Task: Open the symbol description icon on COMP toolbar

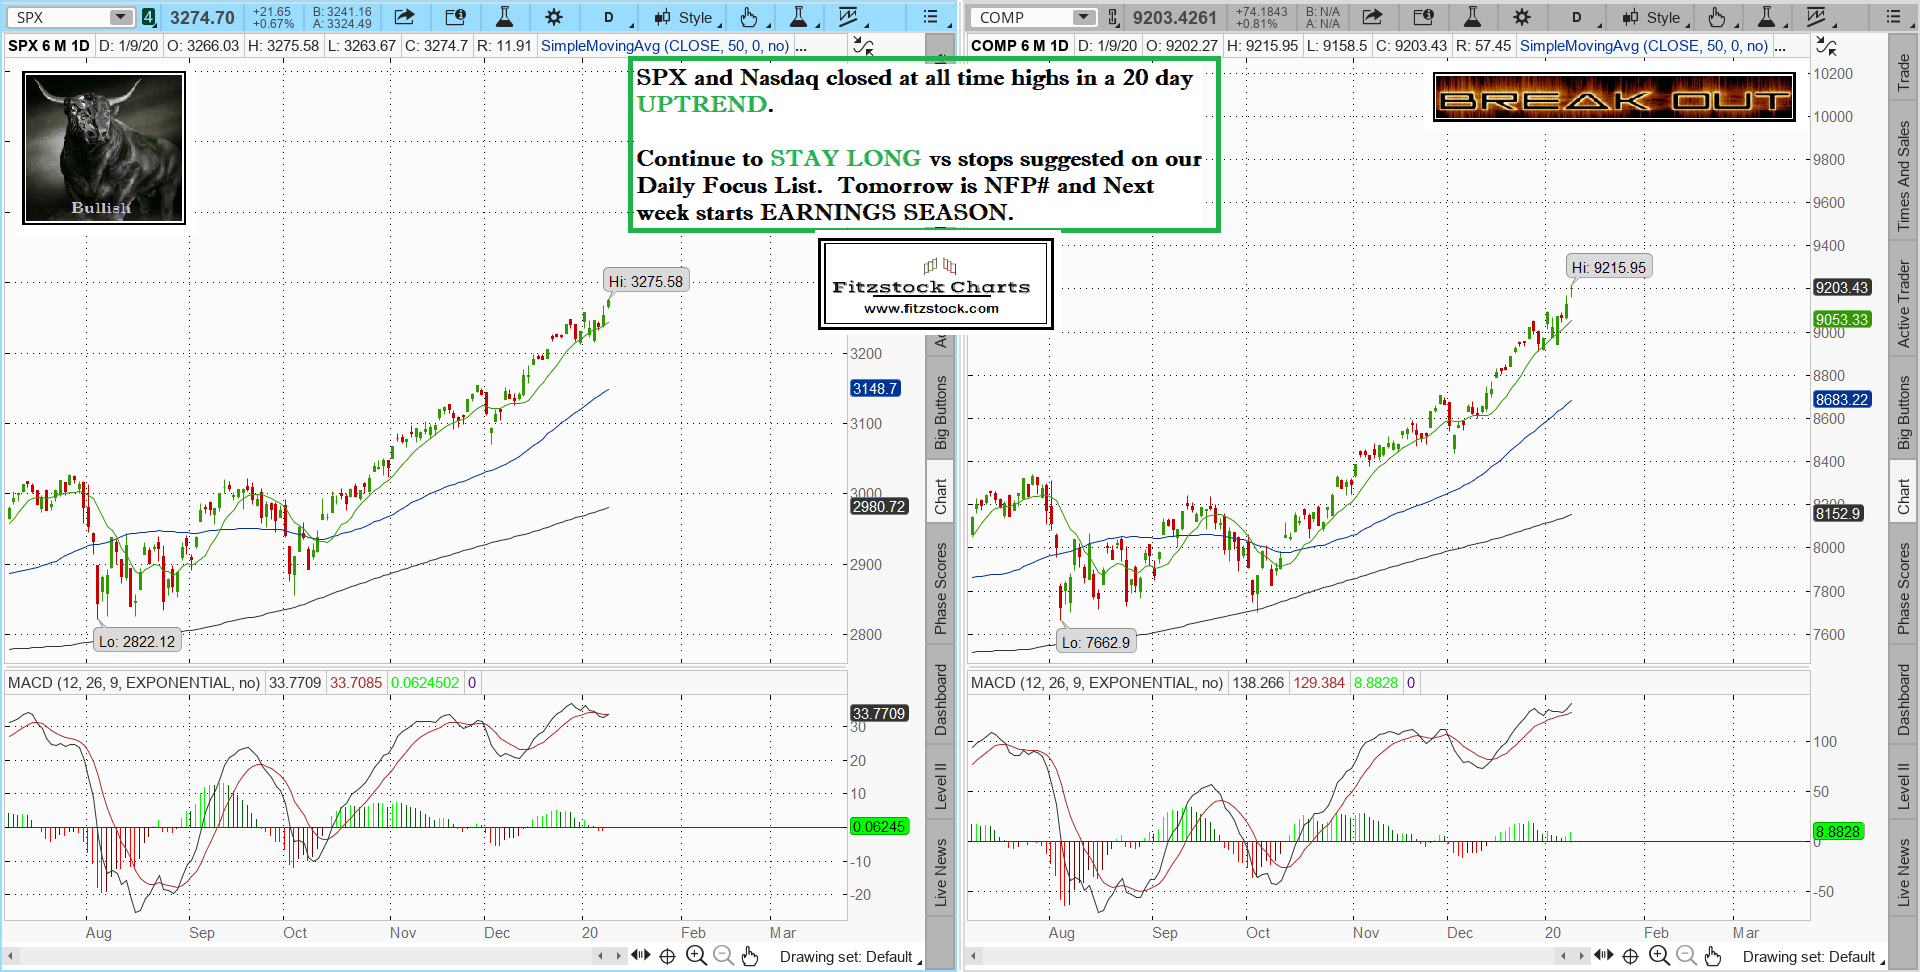Action: click(x=1423, y=17)
